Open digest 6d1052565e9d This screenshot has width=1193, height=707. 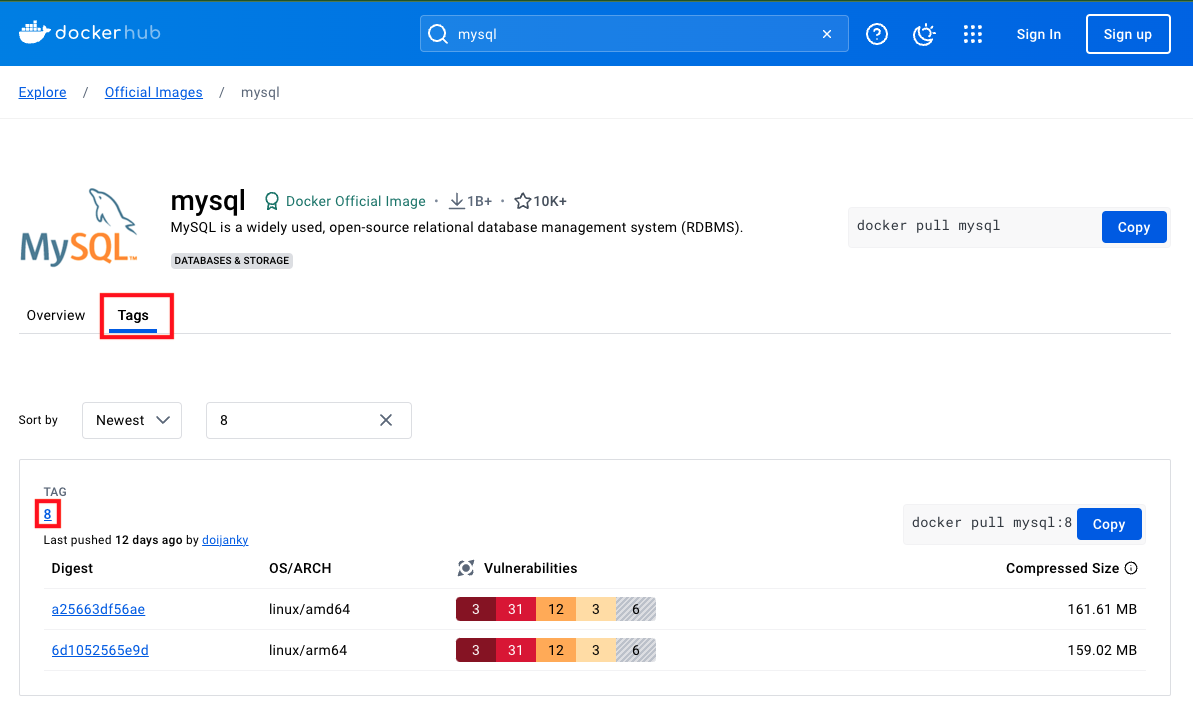pyautogui.click(x=100, y=650)
